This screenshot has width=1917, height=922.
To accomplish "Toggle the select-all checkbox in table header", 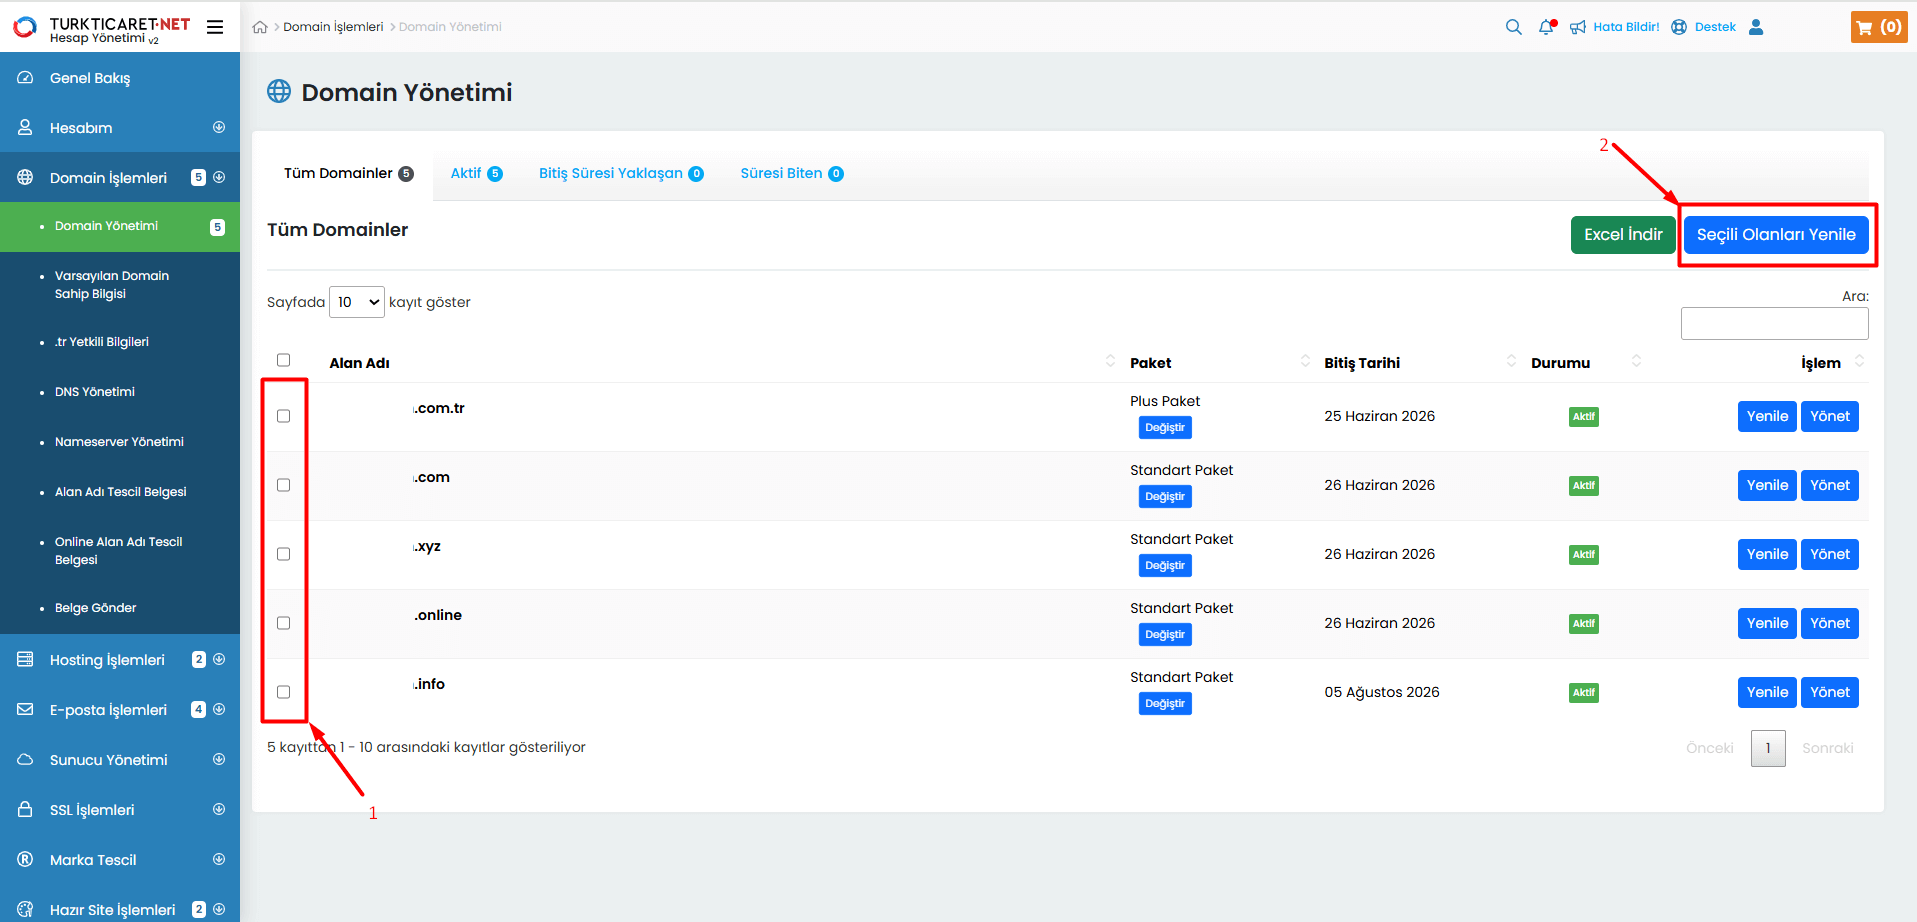I will click(284, 360).
